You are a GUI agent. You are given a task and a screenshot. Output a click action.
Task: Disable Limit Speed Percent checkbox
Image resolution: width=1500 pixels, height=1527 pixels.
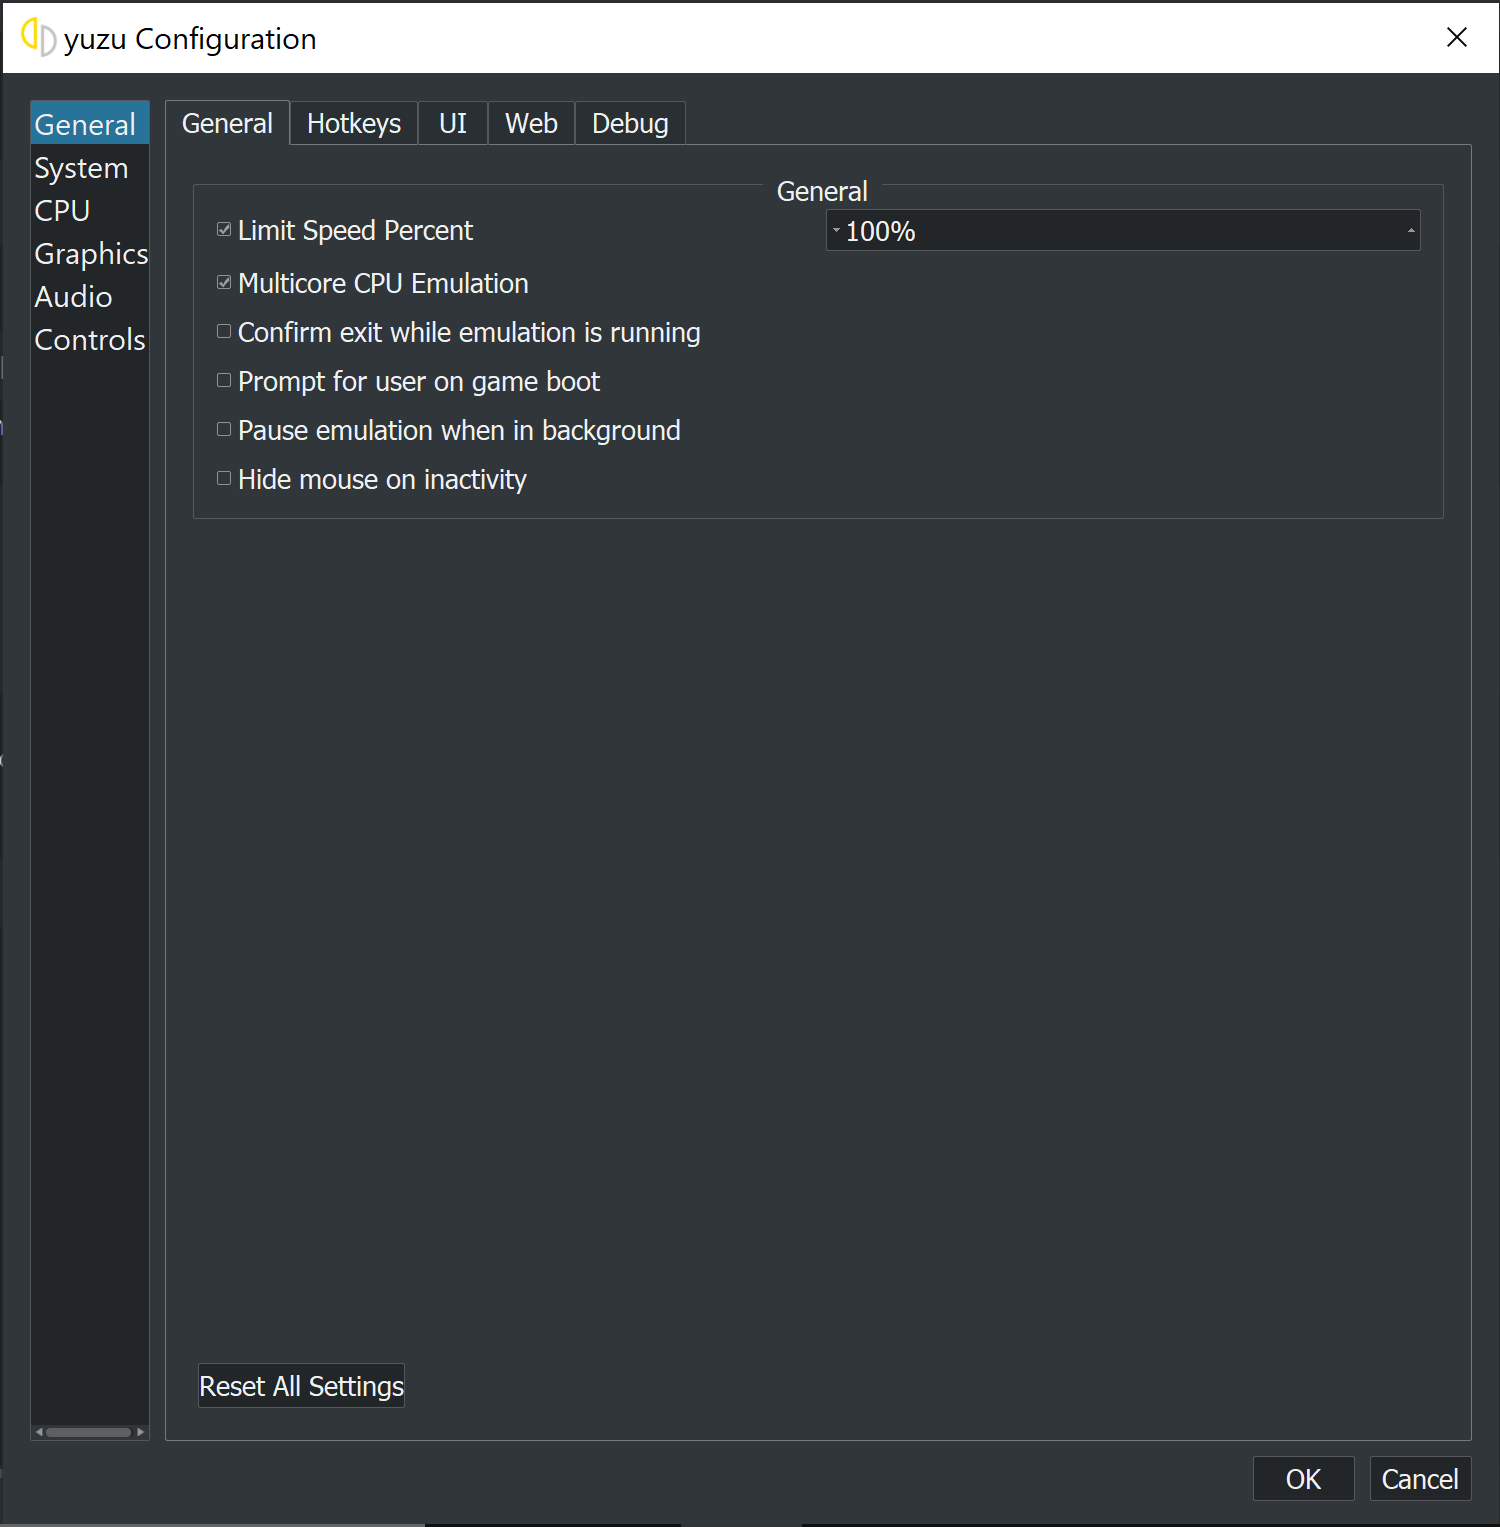(224, 230)
